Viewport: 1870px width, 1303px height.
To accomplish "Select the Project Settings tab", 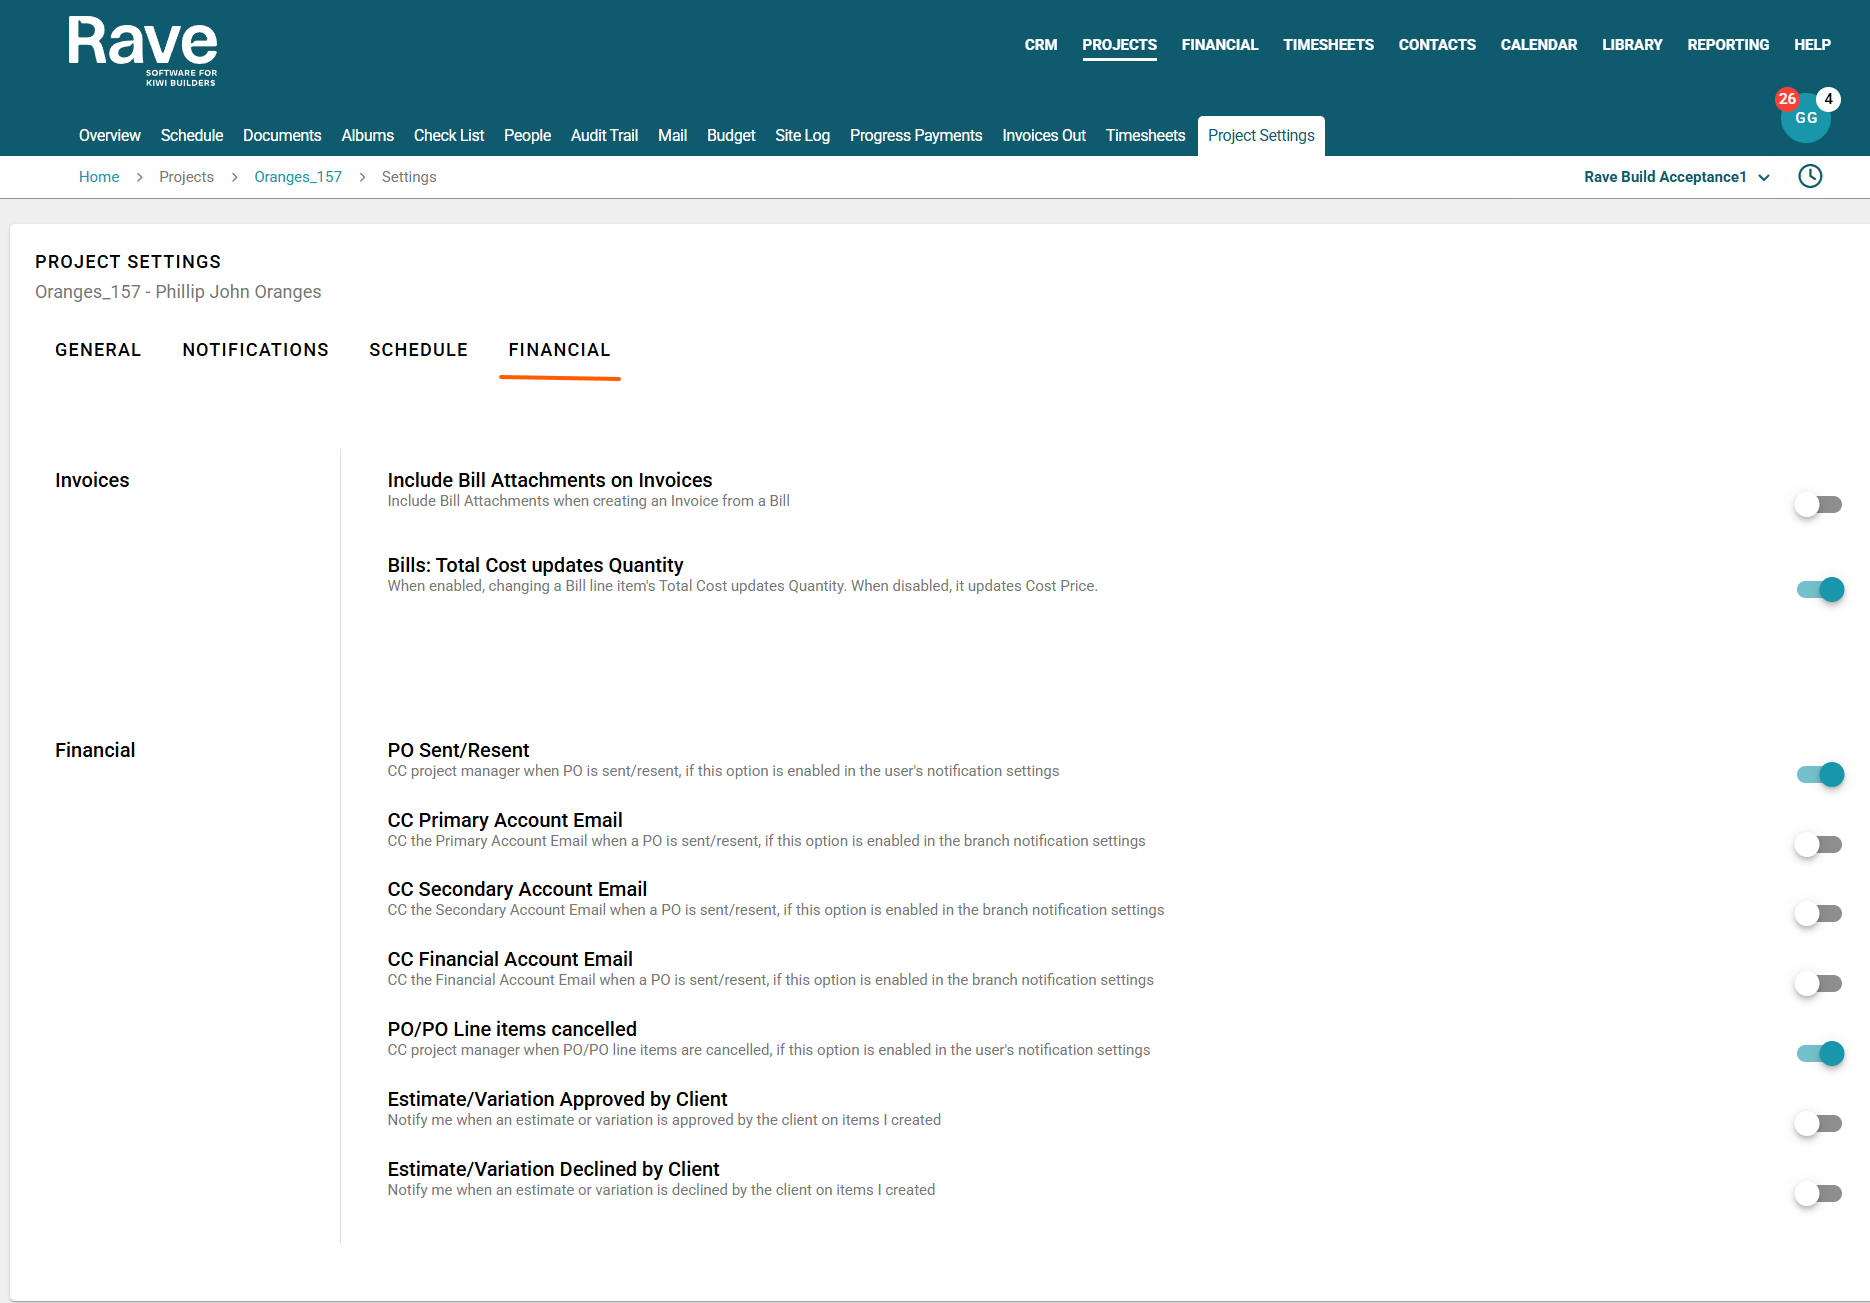I will coord(1261,136).
